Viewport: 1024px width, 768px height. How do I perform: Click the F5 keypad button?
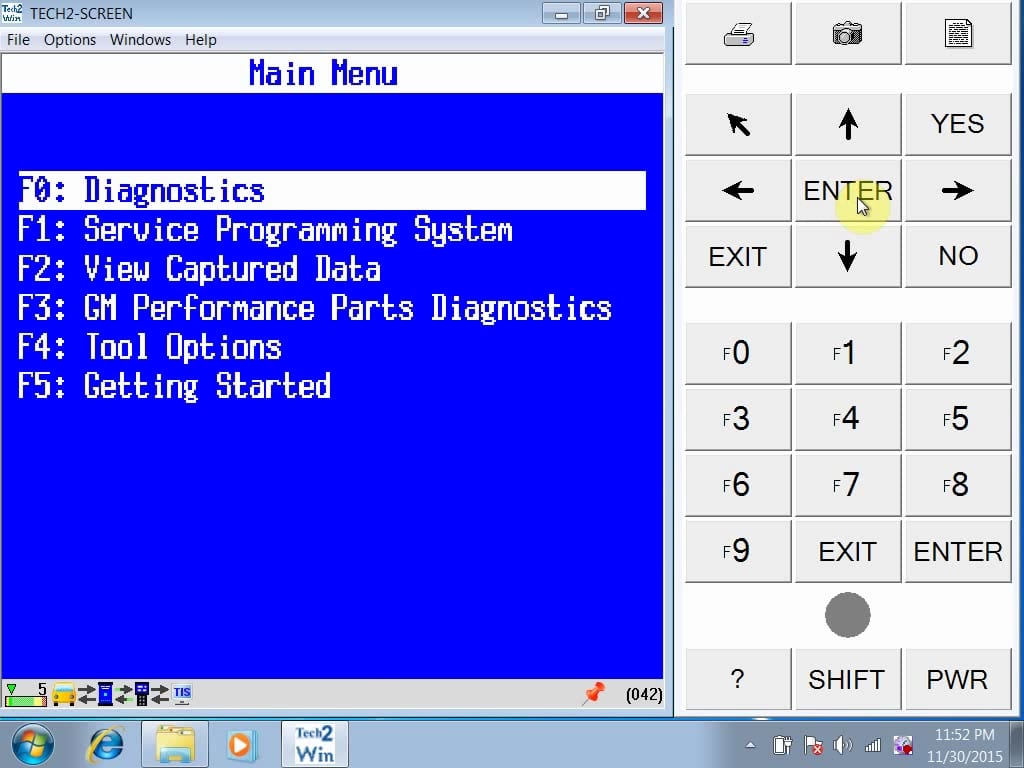click(957, 419)
